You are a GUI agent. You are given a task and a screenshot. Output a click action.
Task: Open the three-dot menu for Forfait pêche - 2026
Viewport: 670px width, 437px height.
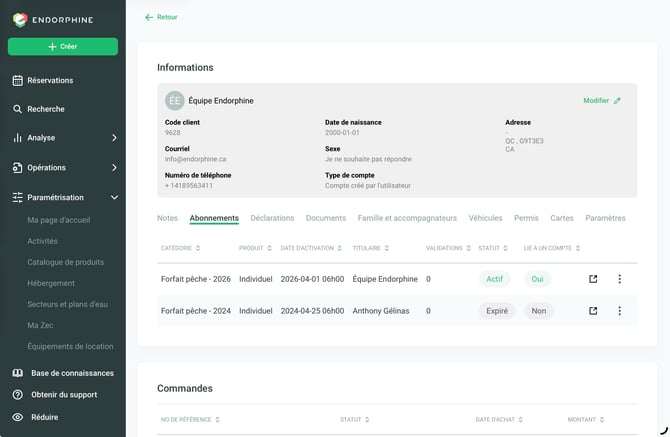[619, 279]
